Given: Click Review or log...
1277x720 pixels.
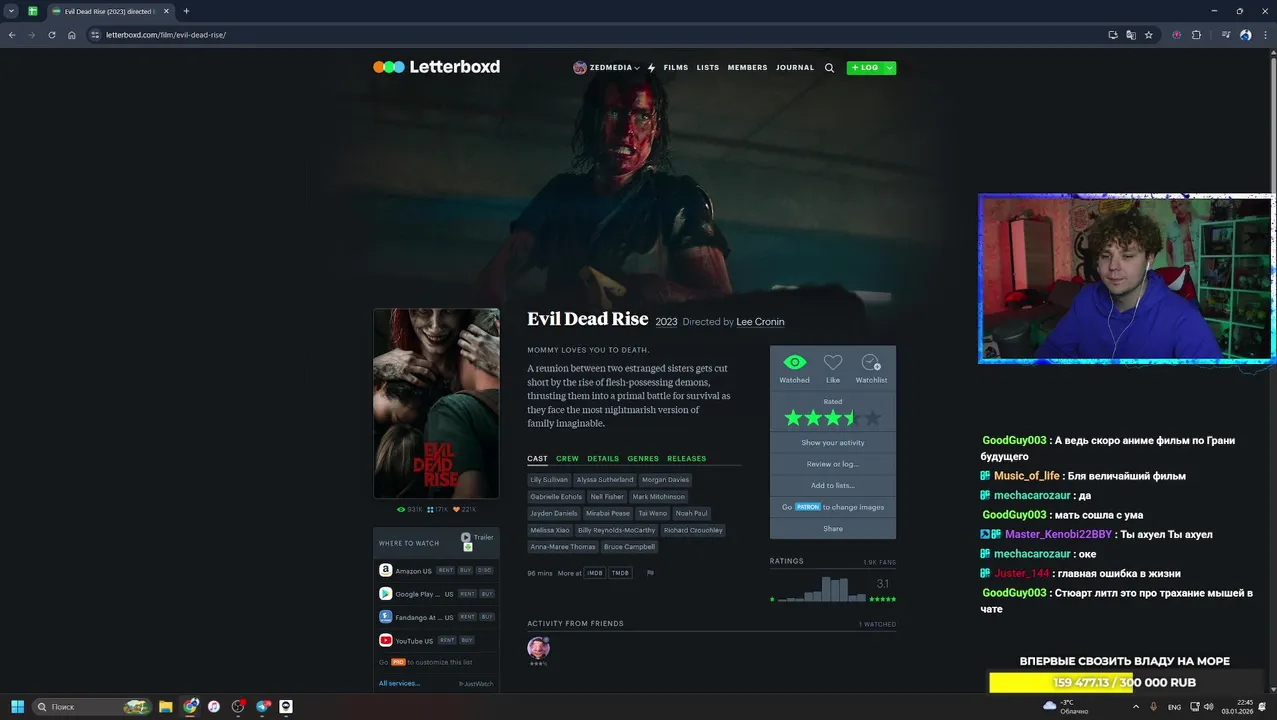Looking at the screenshot, I should pyautogui.click(x=833, y=464).
